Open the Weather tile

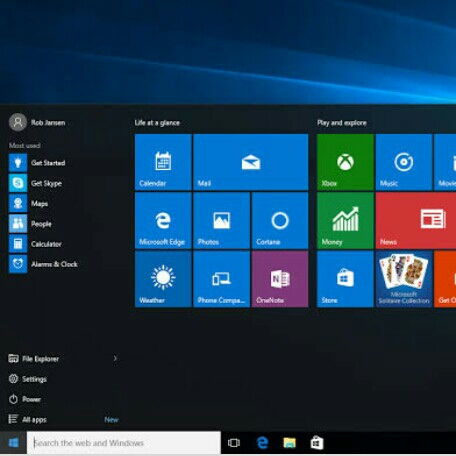pyautogui.click(x=163, y=279)
